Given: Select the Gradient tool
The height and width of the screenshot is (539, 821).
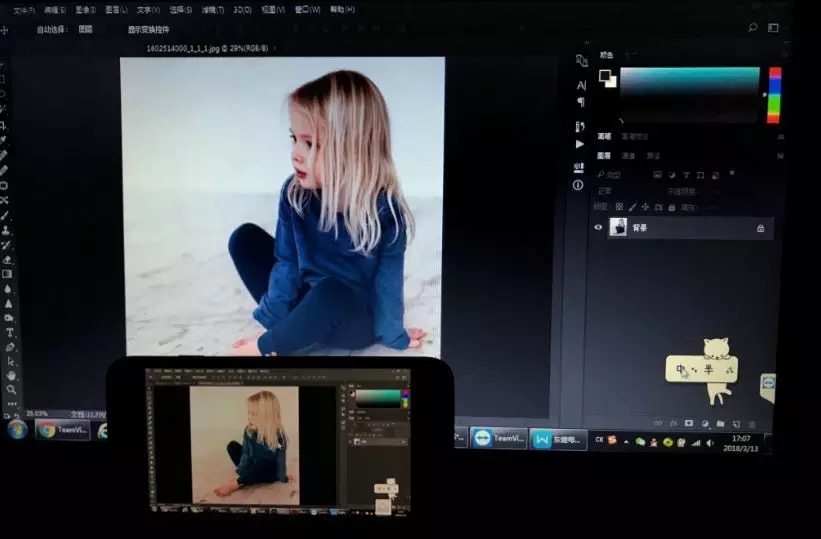Looking at the screenshot, I should 7,274.
